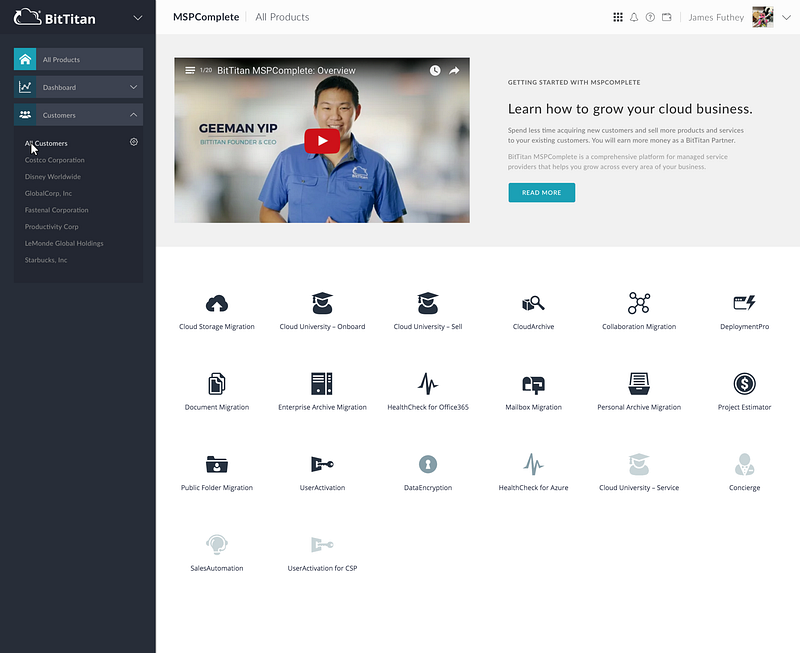The image size is (800, 653).
Task: Check notifications bell icon
Action: (x=634, y=17)
